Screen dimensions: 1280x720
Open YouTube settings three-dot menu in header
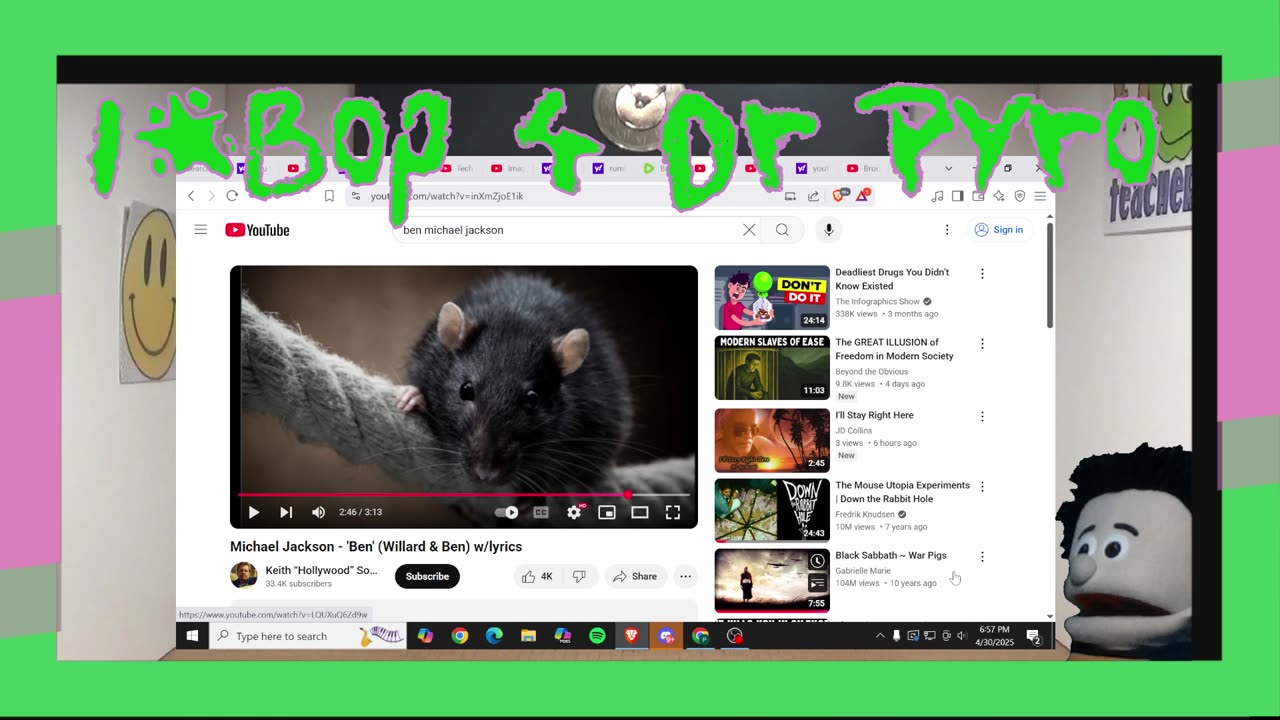click(x=947, y=230)
